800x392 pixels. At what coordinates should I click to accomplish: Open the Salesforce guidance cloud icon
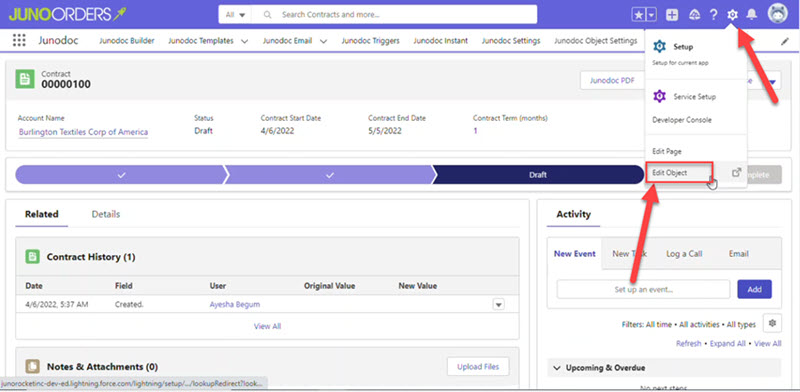tap(694, 15)
